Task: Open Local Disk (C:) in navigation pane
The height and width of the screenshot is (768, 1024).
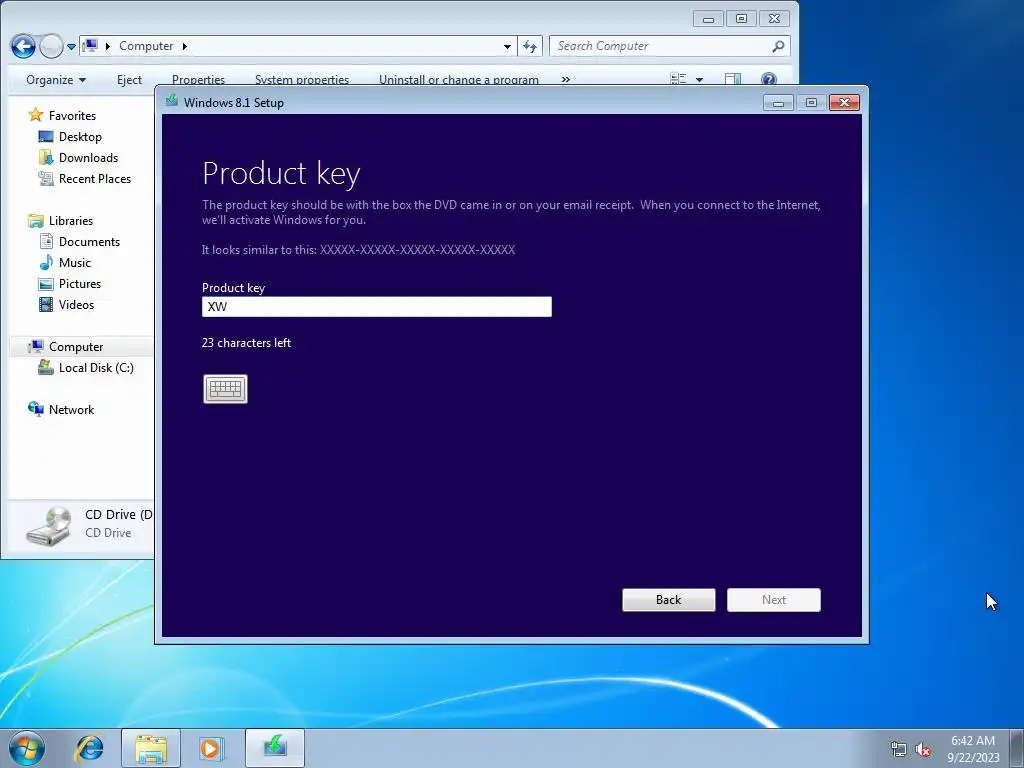Action: click(96, 368)
